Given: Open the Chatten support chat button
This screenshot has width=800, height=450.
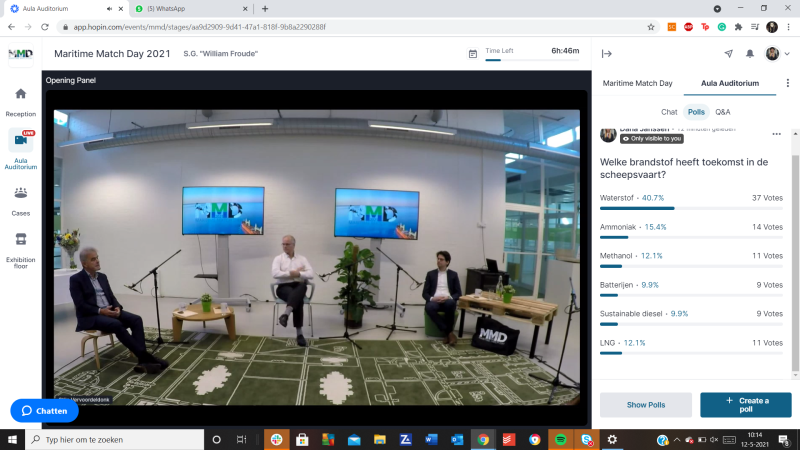Looking at the screenshot, I should (x=44, y=411).
